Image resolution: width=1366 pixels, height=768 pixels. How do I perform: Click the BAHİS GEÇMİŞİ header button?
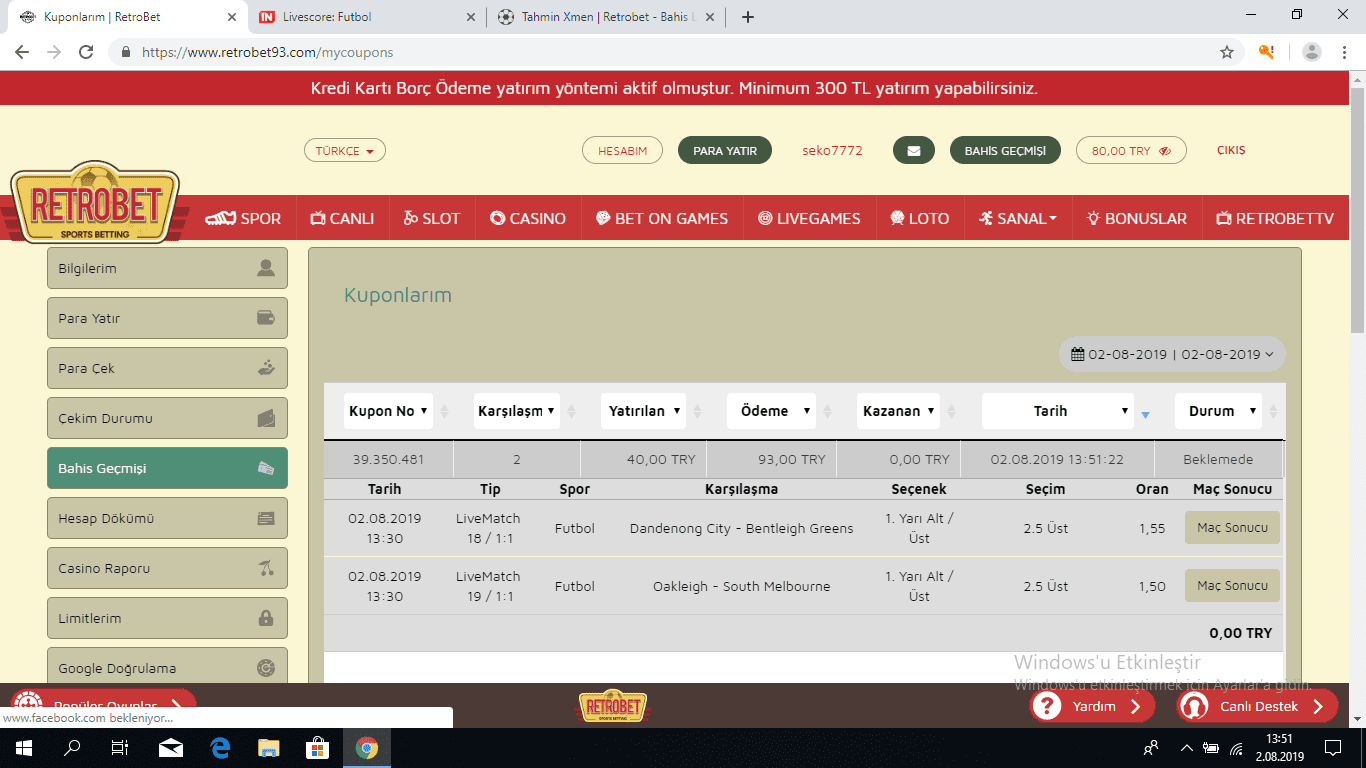click(1005, 151)
